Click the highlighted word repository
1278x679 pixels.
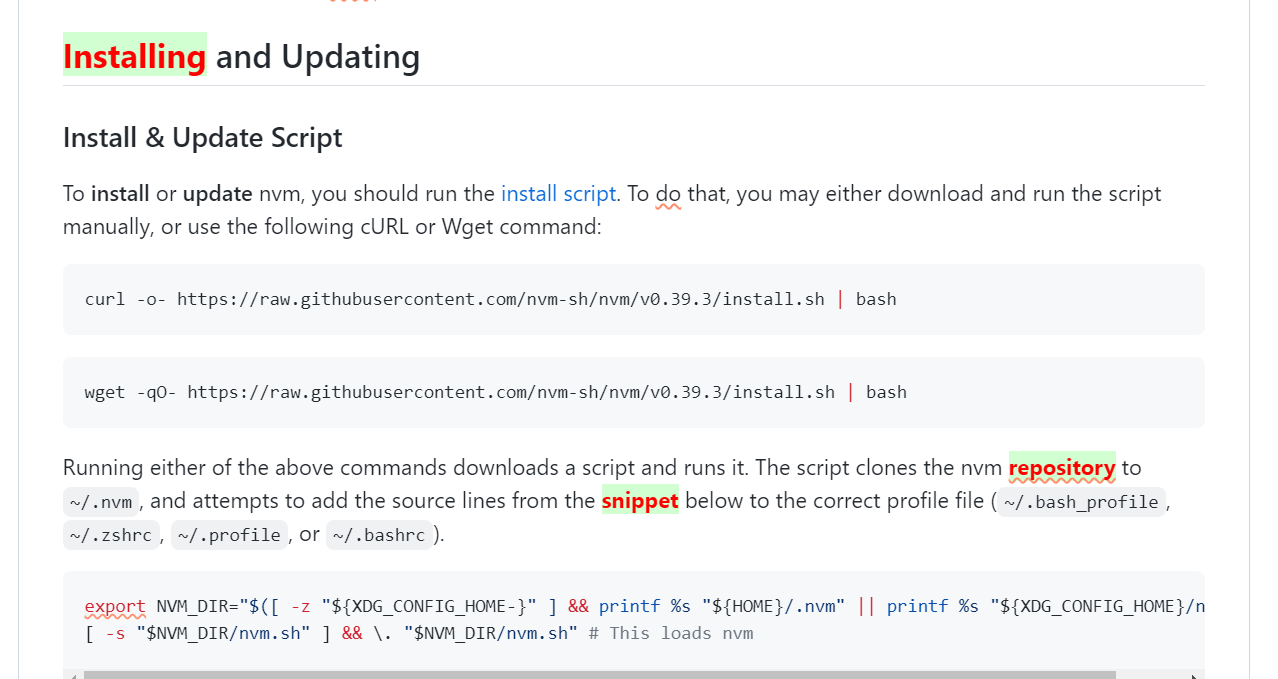pos(1061,468)
